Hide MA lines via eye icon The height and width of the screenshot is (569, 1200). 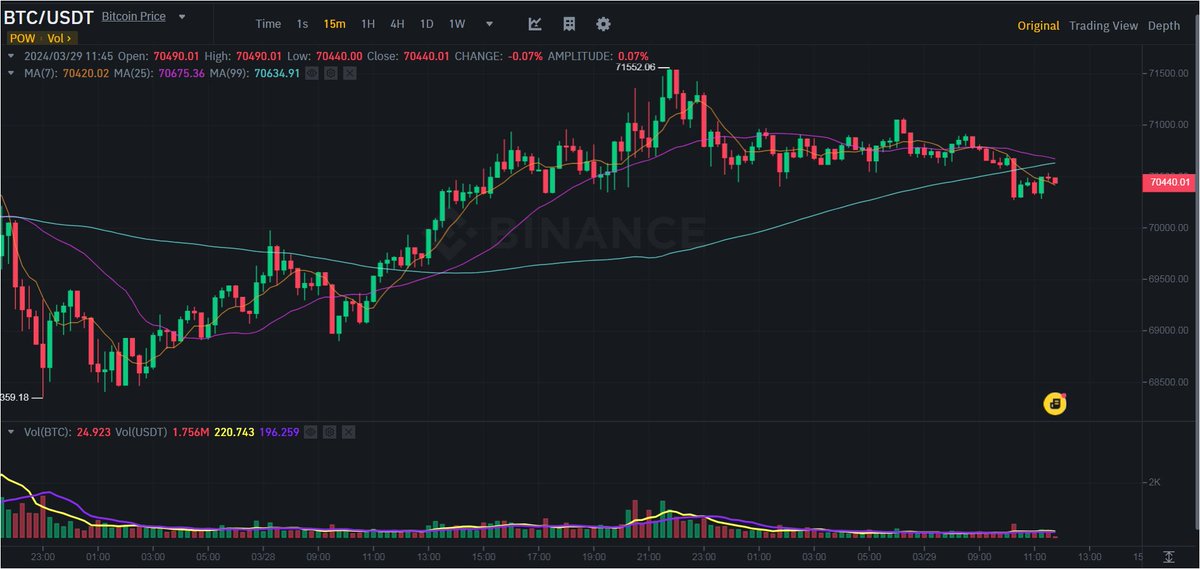311,73
